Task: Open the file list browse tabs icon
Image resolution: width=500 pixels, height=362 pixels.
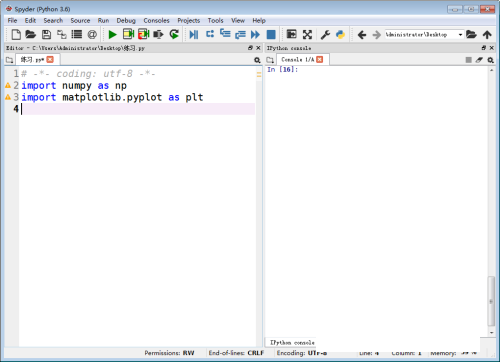Action: pyautogui.click(x=77, y=34)
